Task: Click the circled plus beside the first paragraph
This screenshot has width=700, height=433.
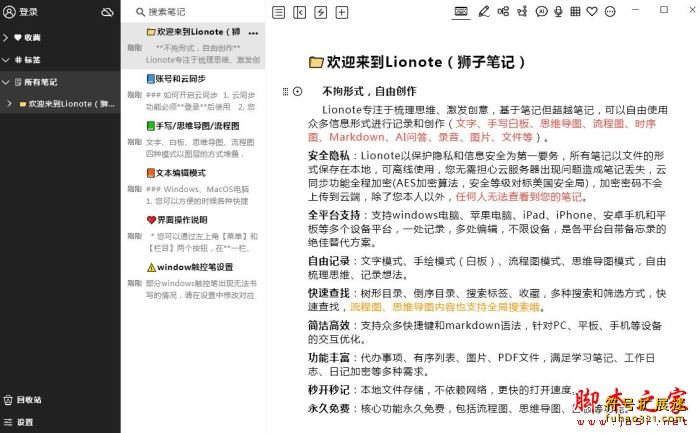Action: [298, 92]
